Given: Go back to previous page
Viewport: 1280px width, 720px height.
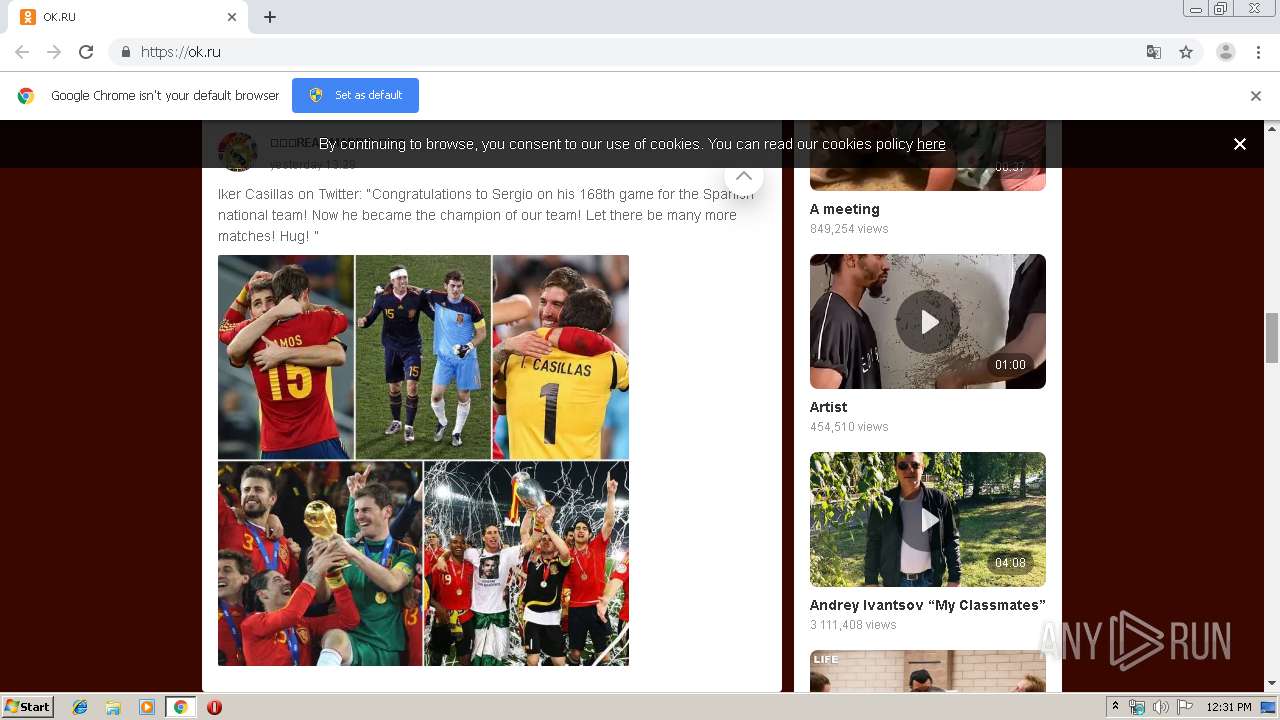Looking at the screenshot, I should pyautogui.click(x=22, y=52).
